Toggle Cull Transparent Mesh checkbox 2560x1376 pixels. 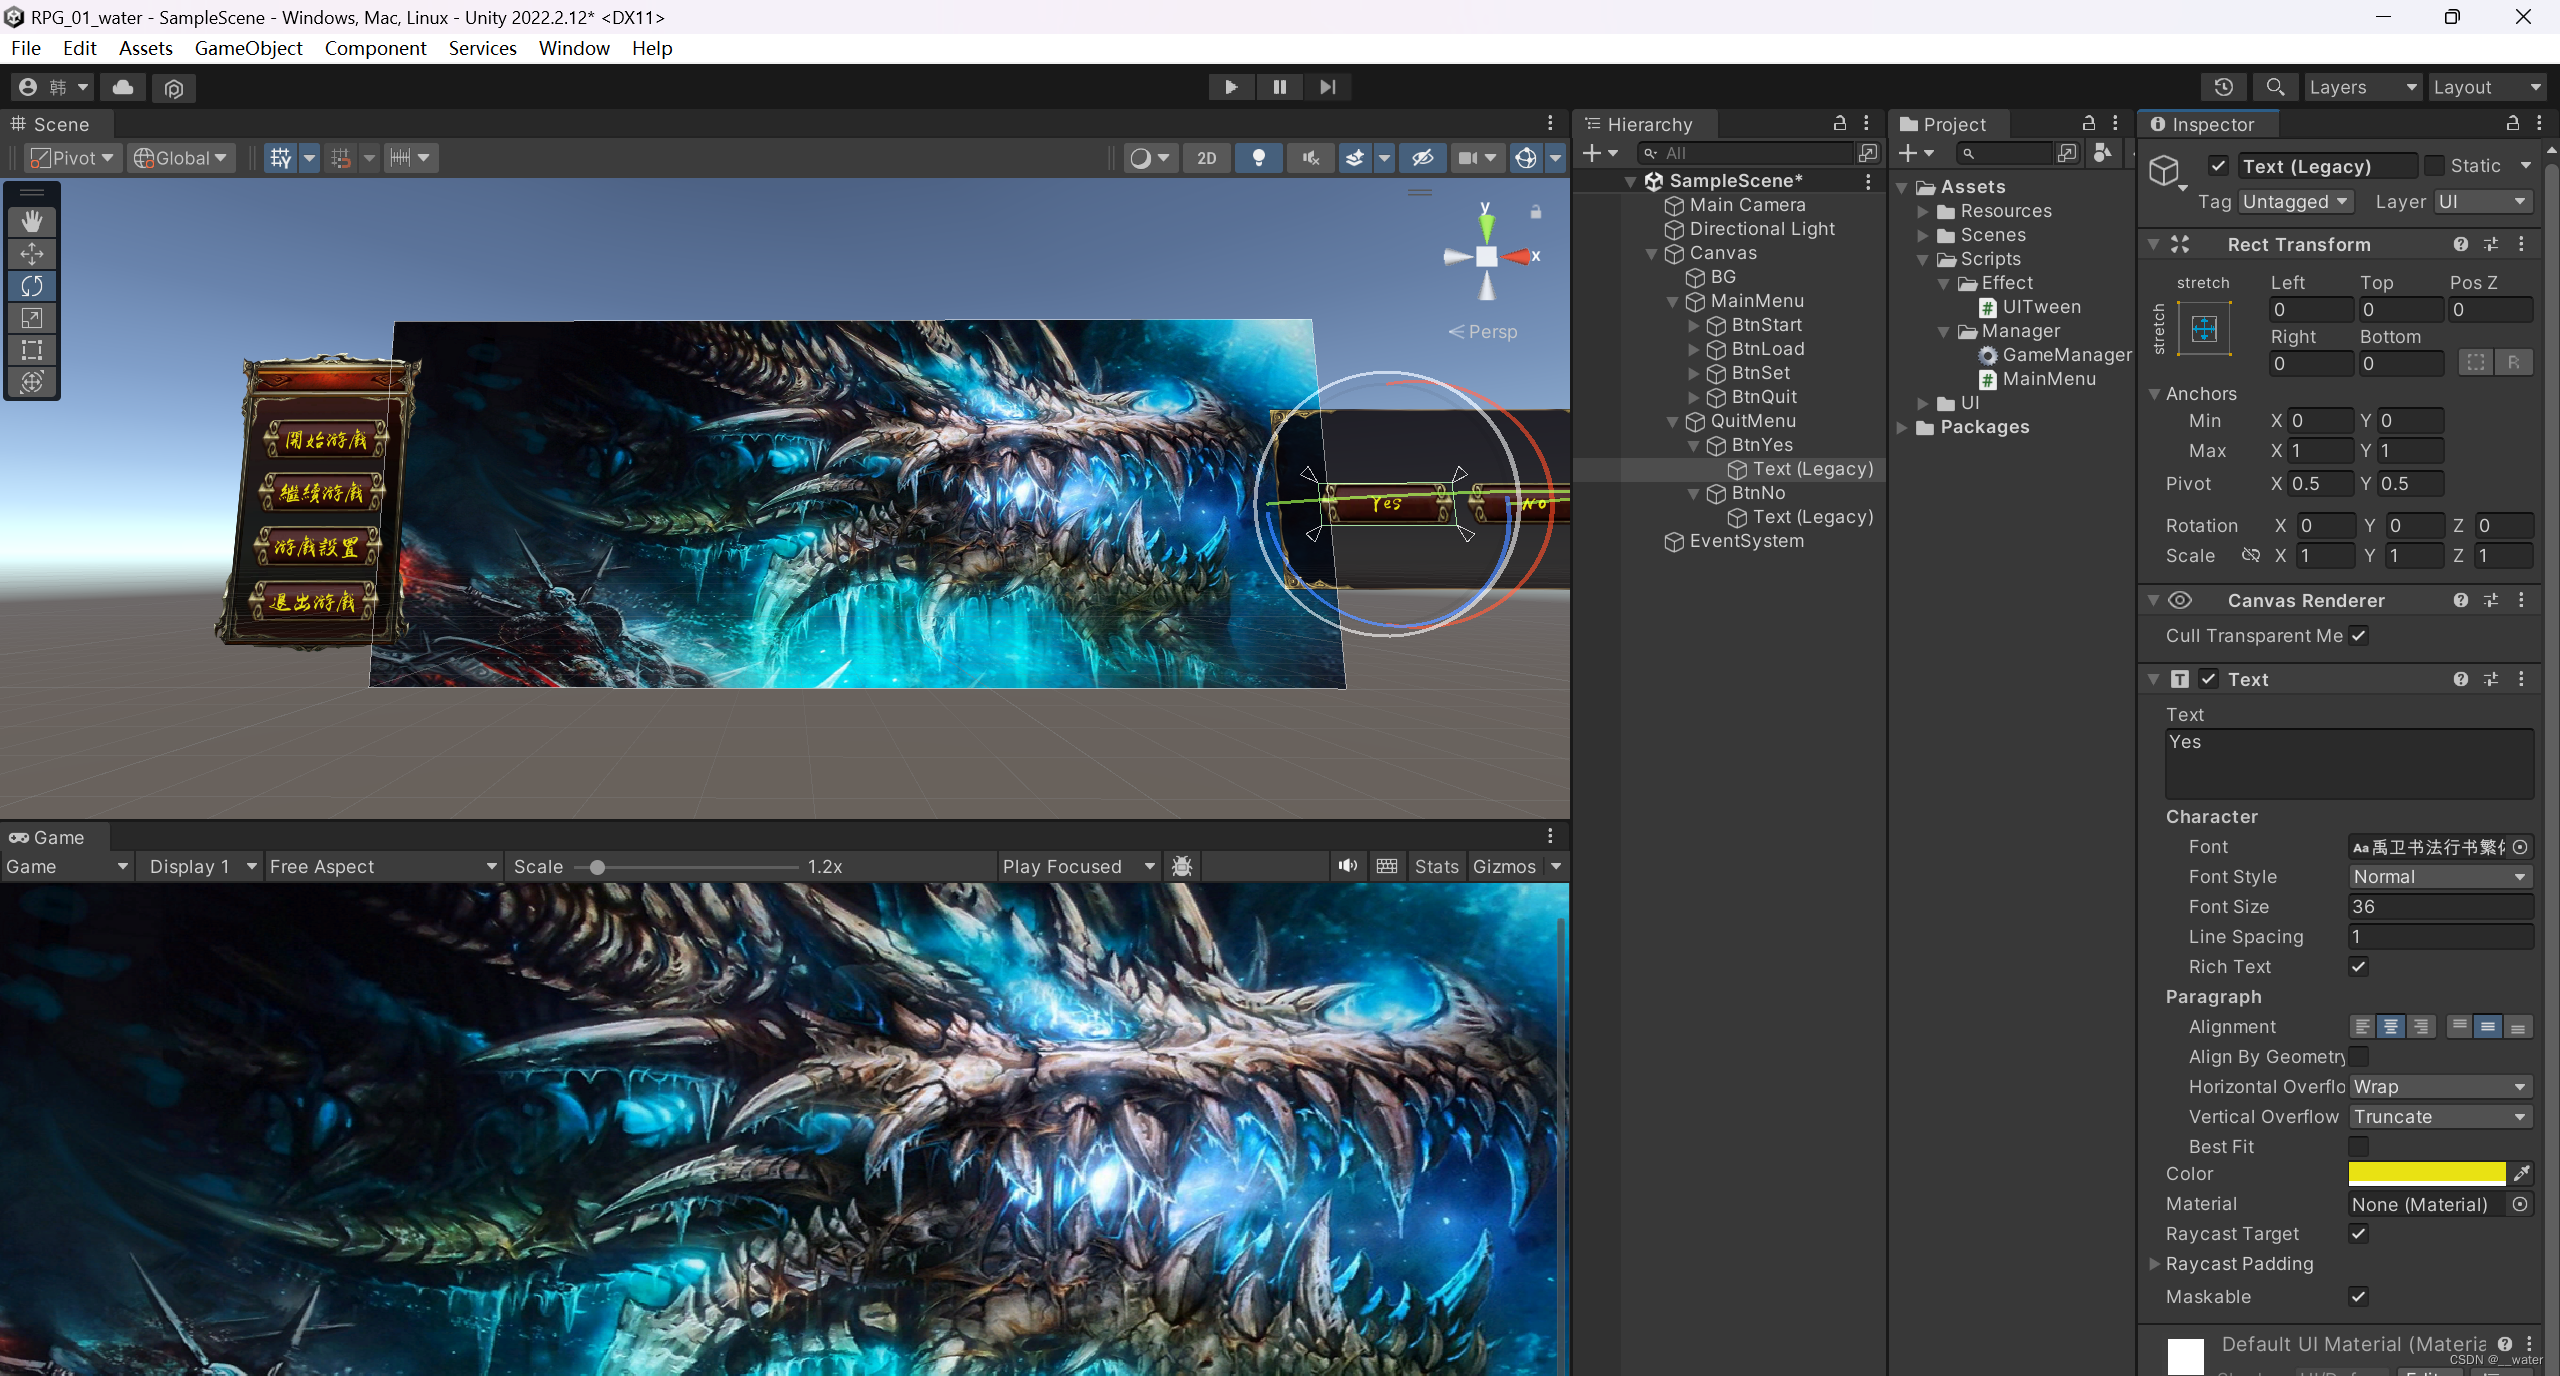tap(2358, 636)
